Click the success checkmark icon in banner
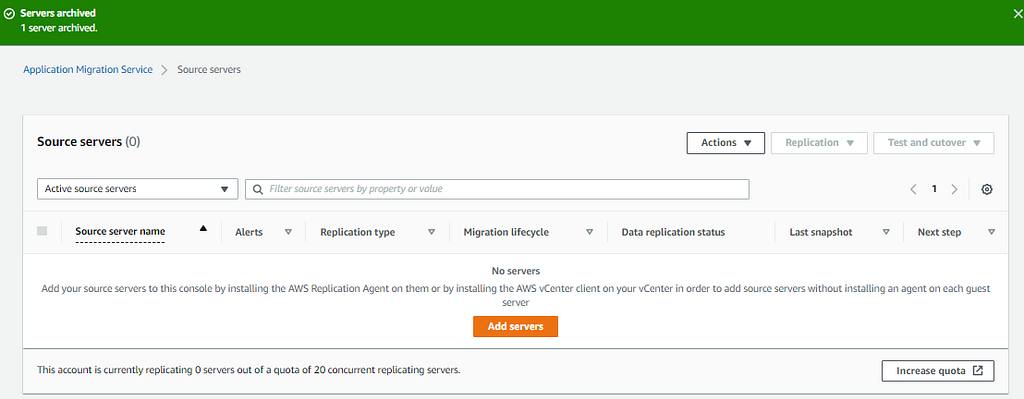The height and width of the screenshot is (399, 1024). click(x=9, y=13)
